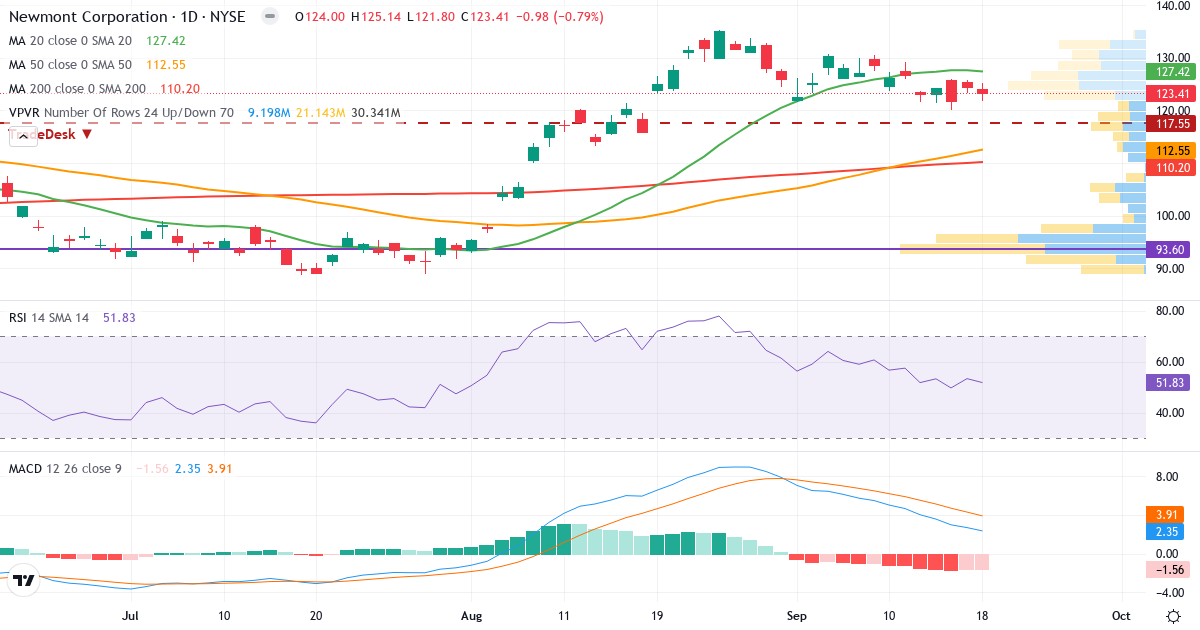Click the green 127.42 price axis label
The image size is (1200, 630).
(1171, 72)
